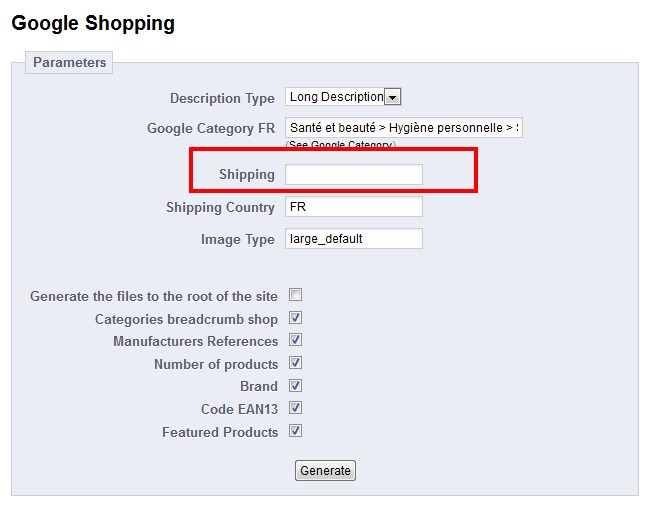657x507 pixels.
Task: Toggle the Code EAN13 checkbox
Action: coord(295,408)
